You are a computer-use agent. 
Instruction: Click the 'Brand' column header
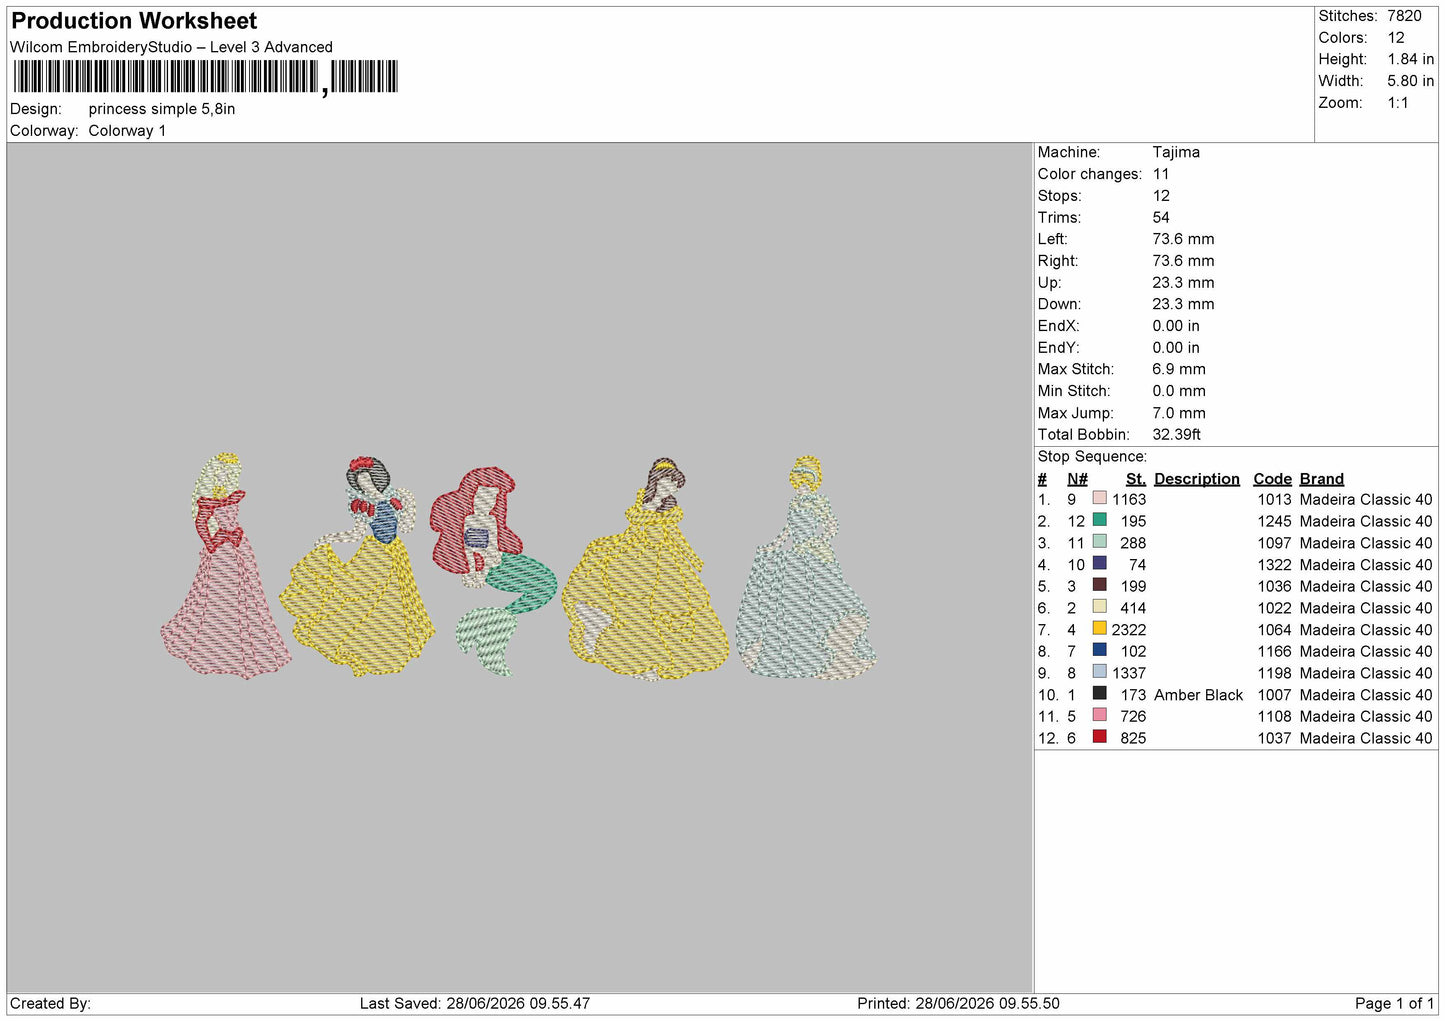click(1322, 479)
